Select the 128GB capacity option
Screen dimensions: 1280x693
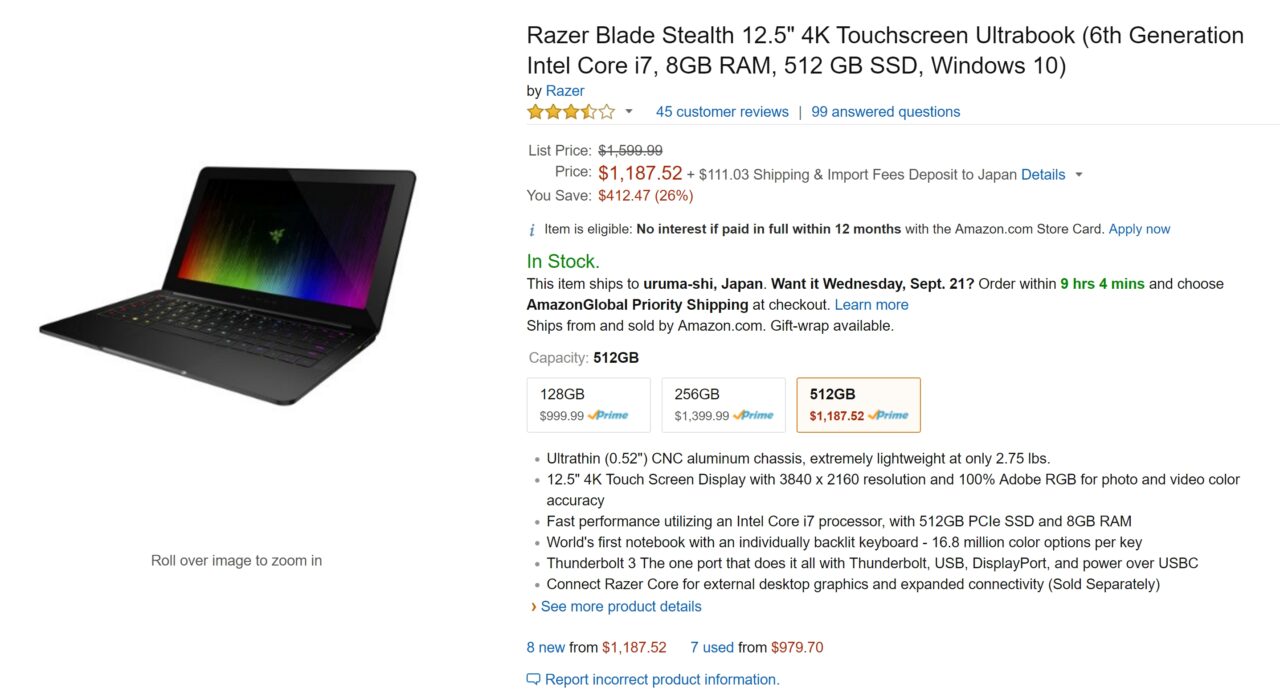click(588, 404)
